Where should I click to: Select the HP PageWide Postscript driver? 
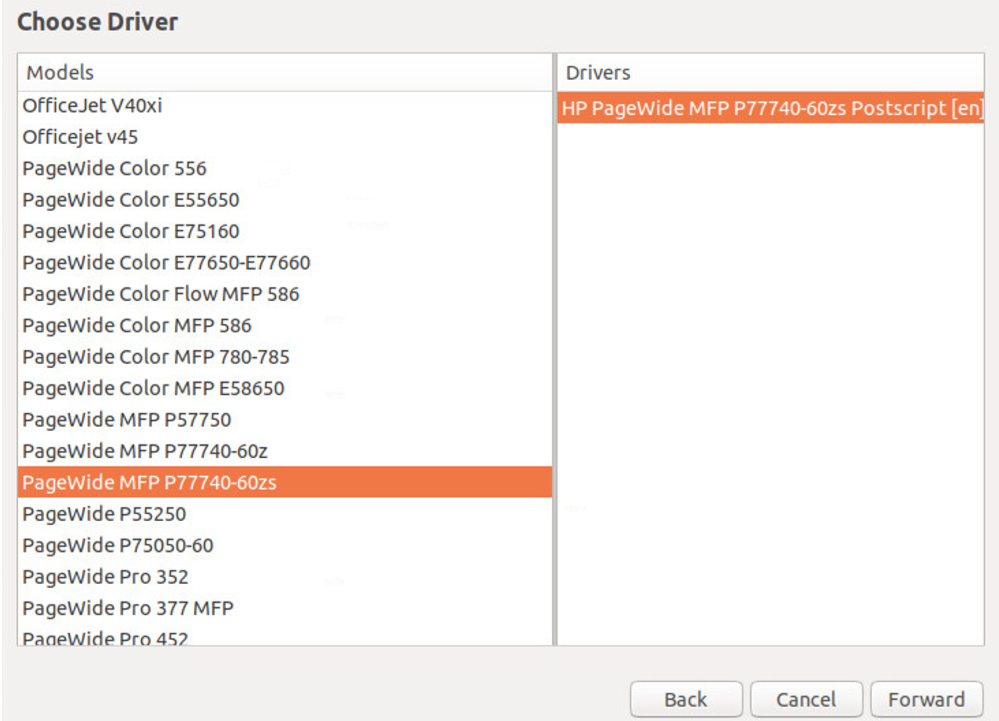tap(770, 108)
